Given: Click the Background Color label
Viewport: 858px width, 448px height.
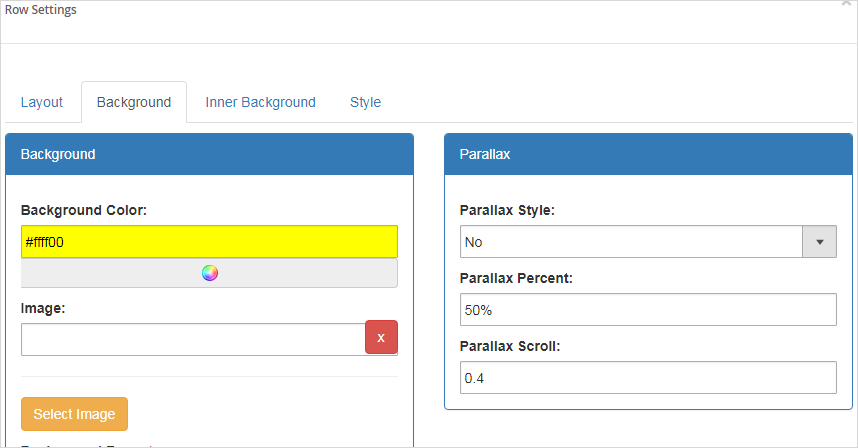Looking at the screenshot, I should coord(84,210).
